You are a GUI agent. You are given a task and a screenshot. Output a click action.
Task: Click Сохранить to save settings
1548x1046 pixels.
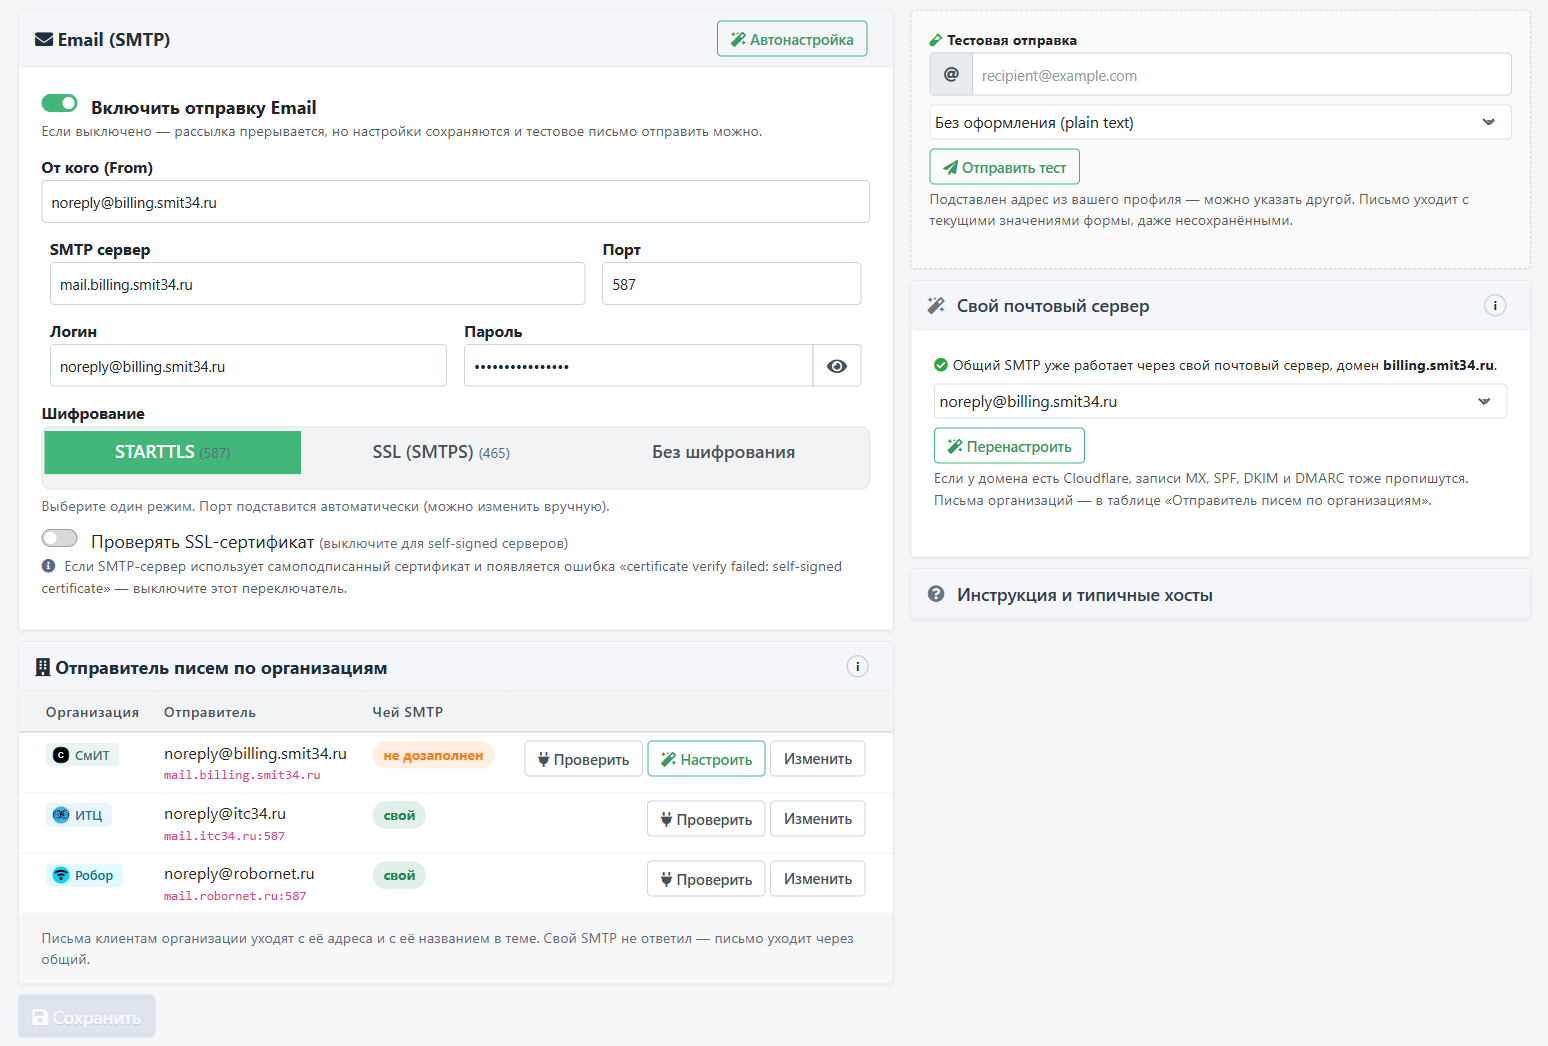tap(87, 1017)
